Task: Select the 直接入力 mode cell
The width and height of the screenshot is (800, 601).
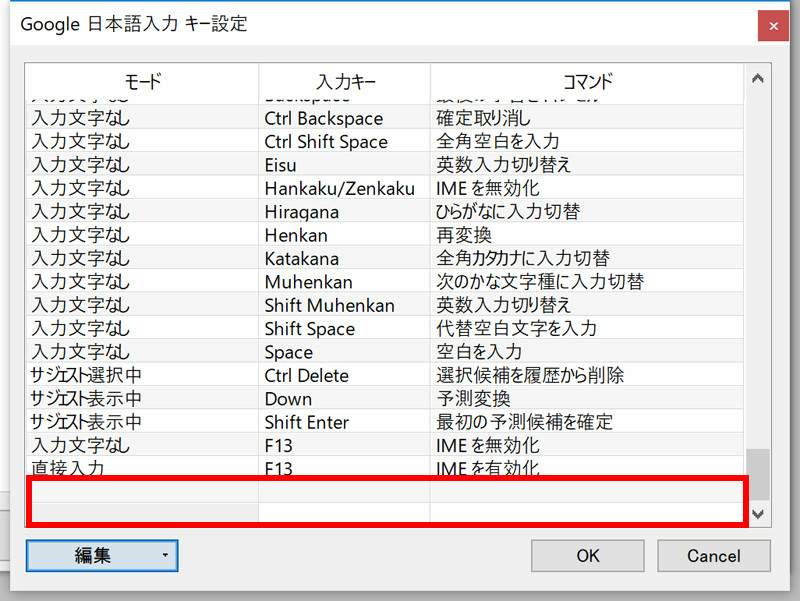Action: point(142,467)
